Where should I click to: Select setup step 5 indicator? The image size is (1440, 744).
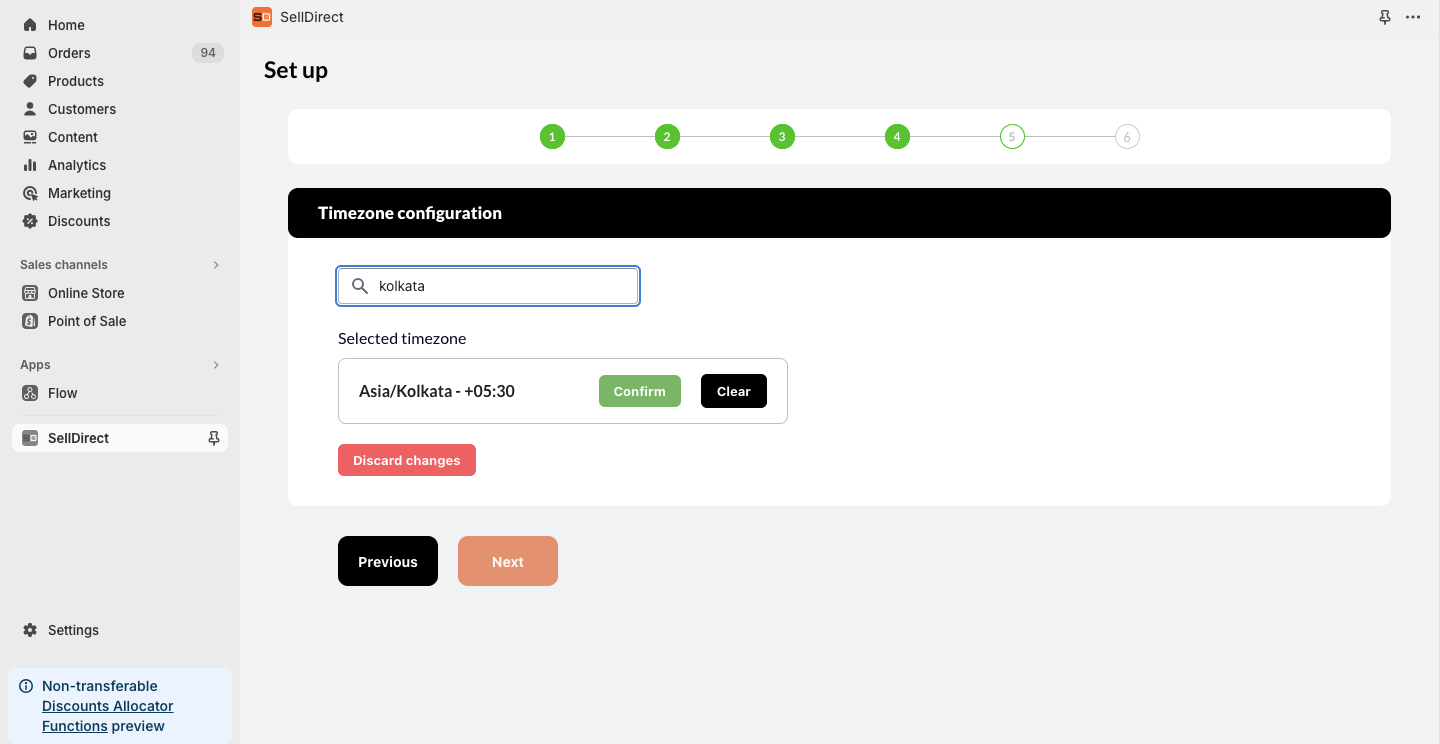coord(1012,136)
